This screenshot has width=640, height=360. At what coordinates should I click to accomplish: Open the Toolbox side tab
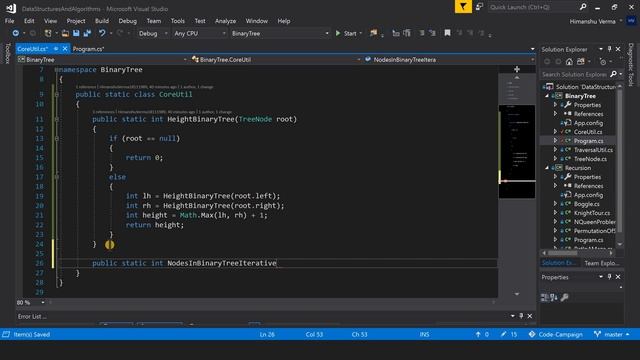click(x=7, y=53)
